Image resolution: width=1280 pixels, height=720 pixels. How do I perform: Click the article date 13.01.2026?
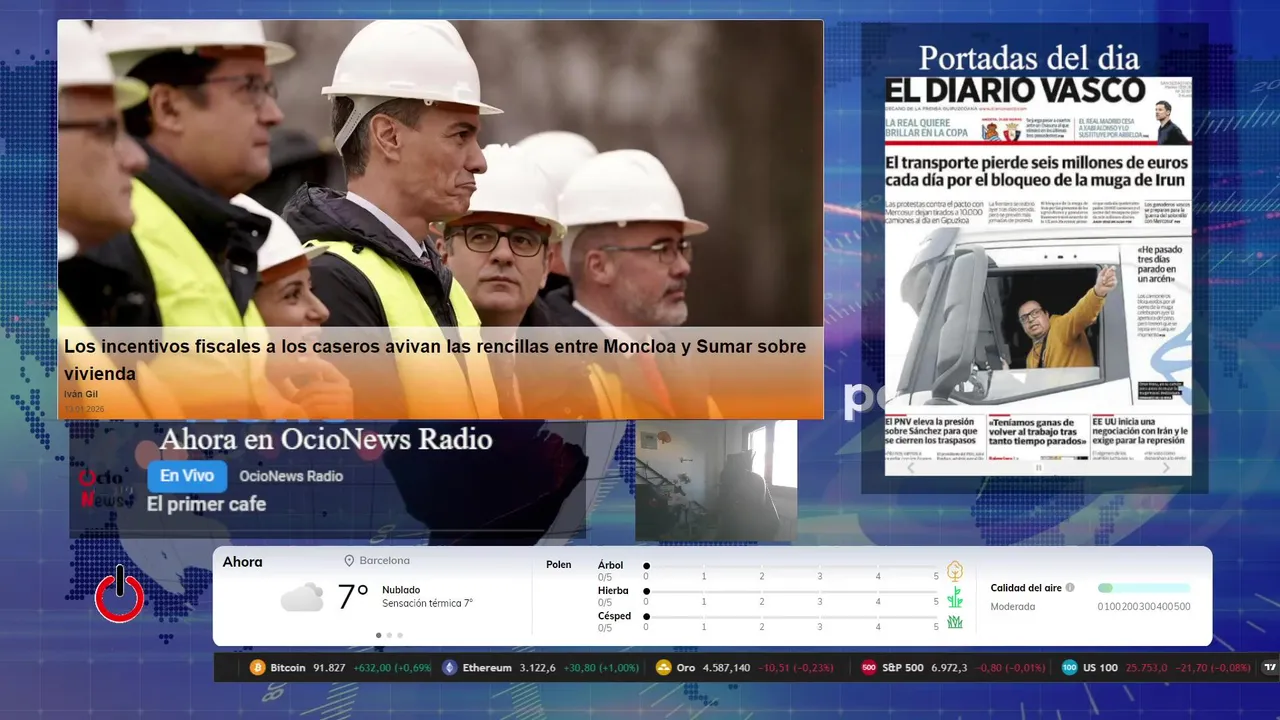point(84,409)
